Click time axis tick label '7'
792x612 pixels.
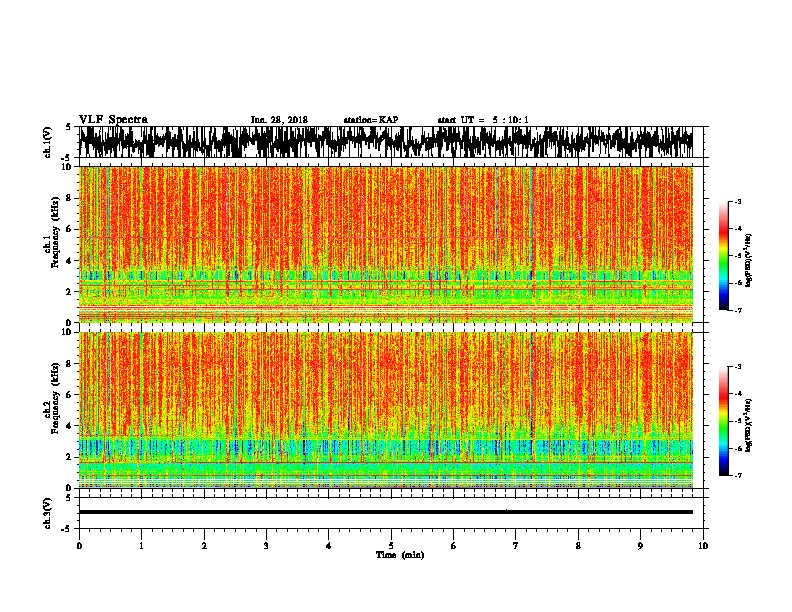tap(516, 546)
